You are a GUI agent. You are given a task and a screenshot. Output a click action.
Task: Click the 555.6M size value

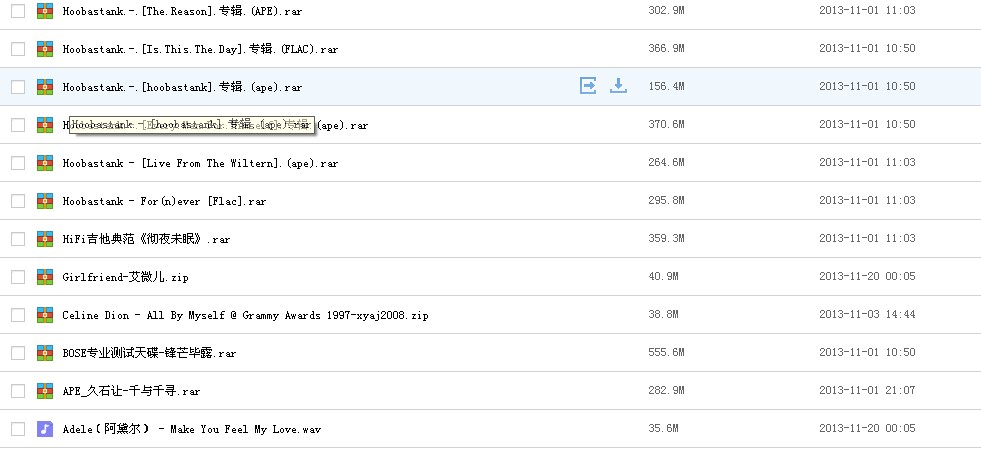click(x=666, y=352)
